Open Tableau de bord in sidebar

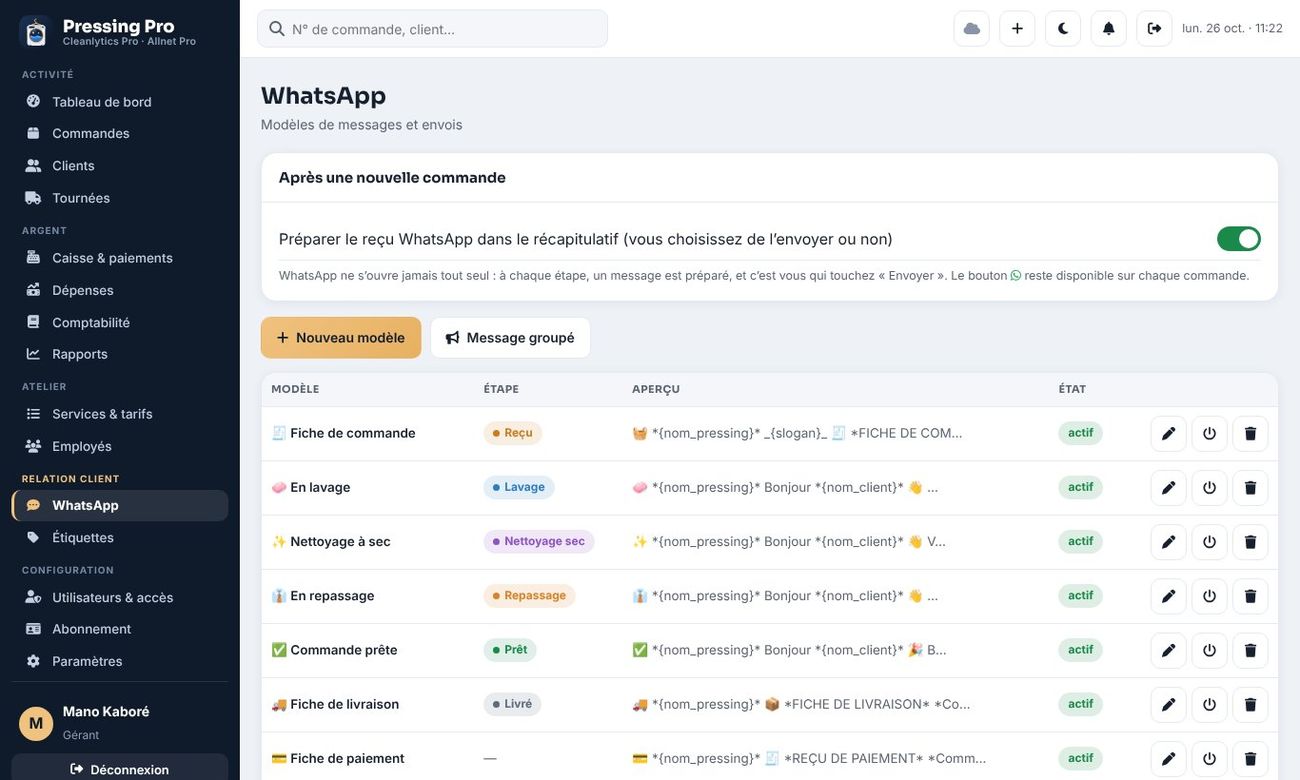pyautogui.click(x=120, y=101)
